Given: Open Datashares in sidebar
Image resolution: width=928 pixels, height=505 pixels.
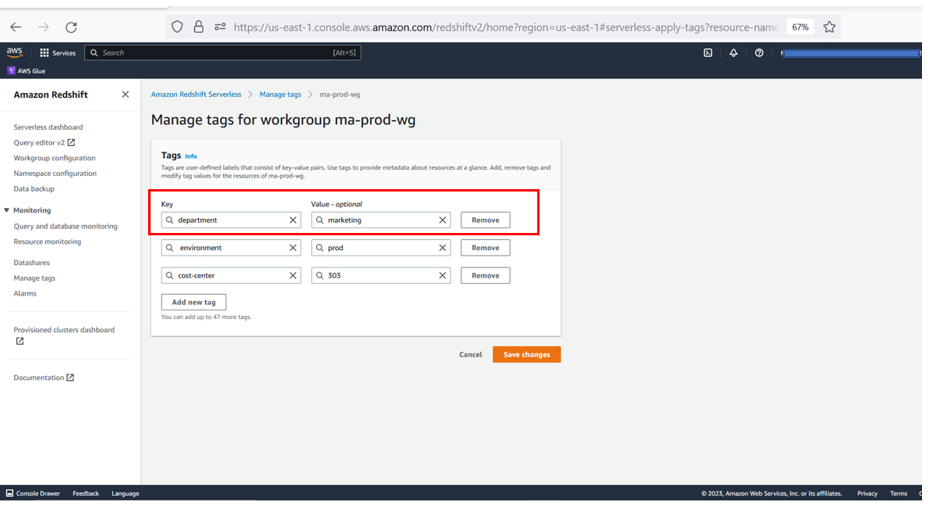Looking at the screenshot, I should [x=31, y=262].
